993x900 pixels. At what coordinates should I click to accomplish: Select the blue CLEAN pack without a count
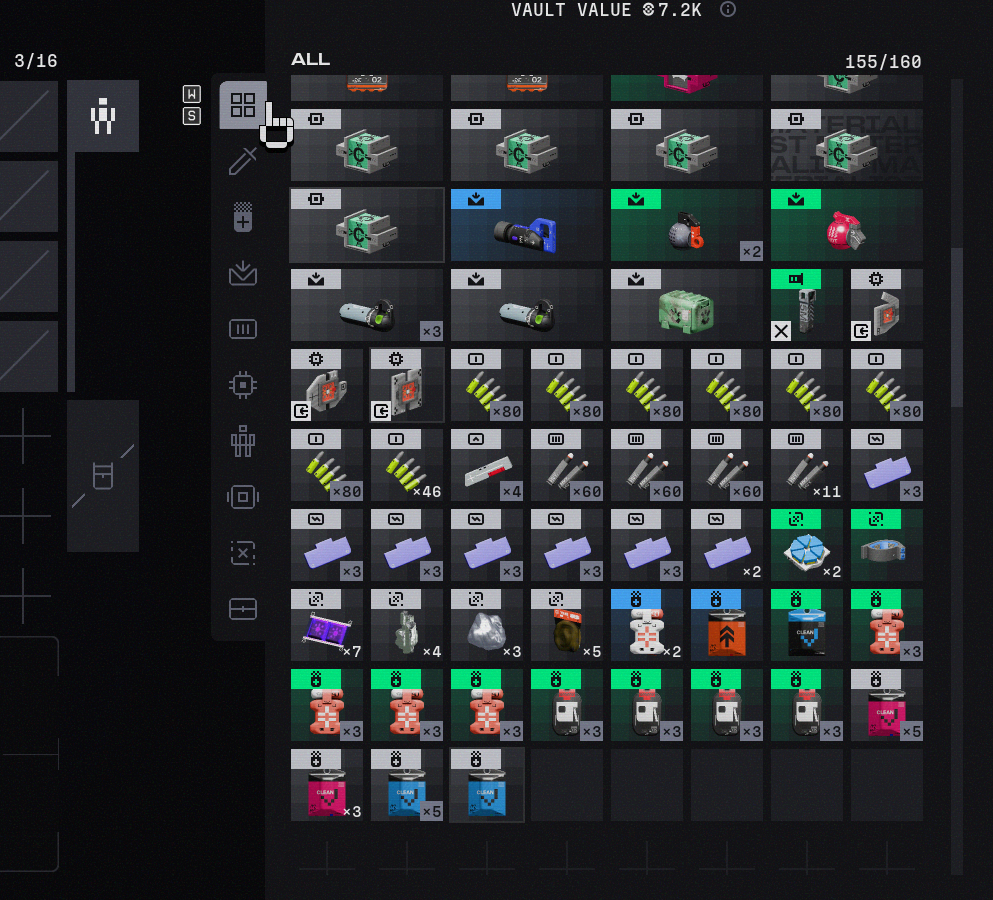pyautogui.click(x=486, y=785)
